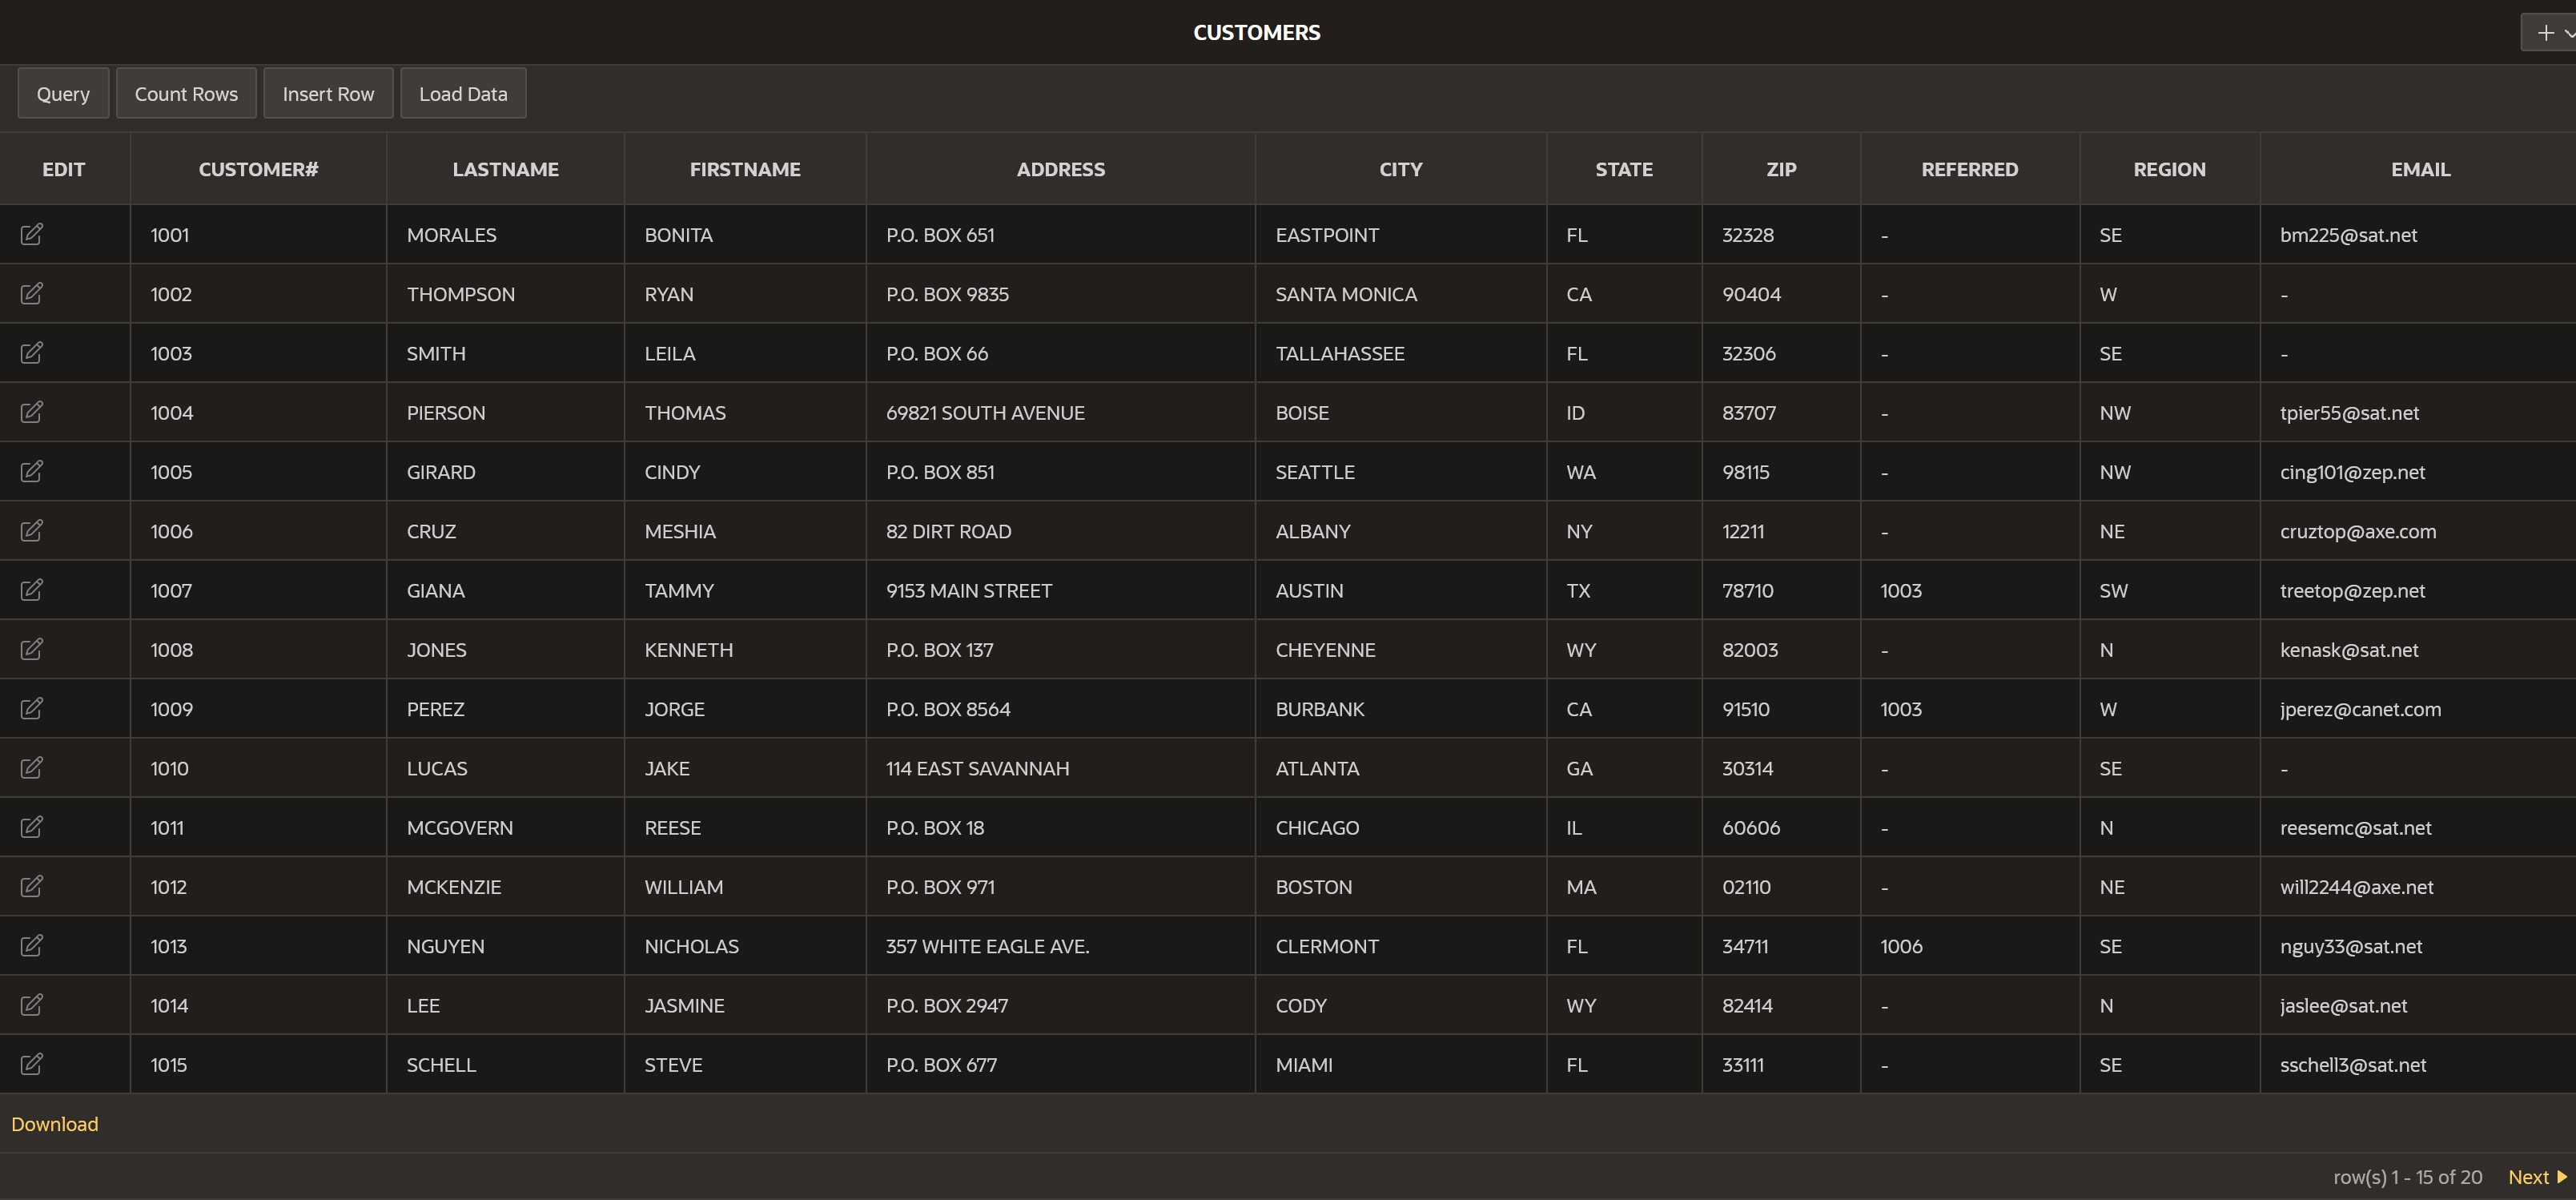This screenshot has height=1200, width=2576.
Task: Edit customer 1006 CRUZ record
Action: pos(32,530)
